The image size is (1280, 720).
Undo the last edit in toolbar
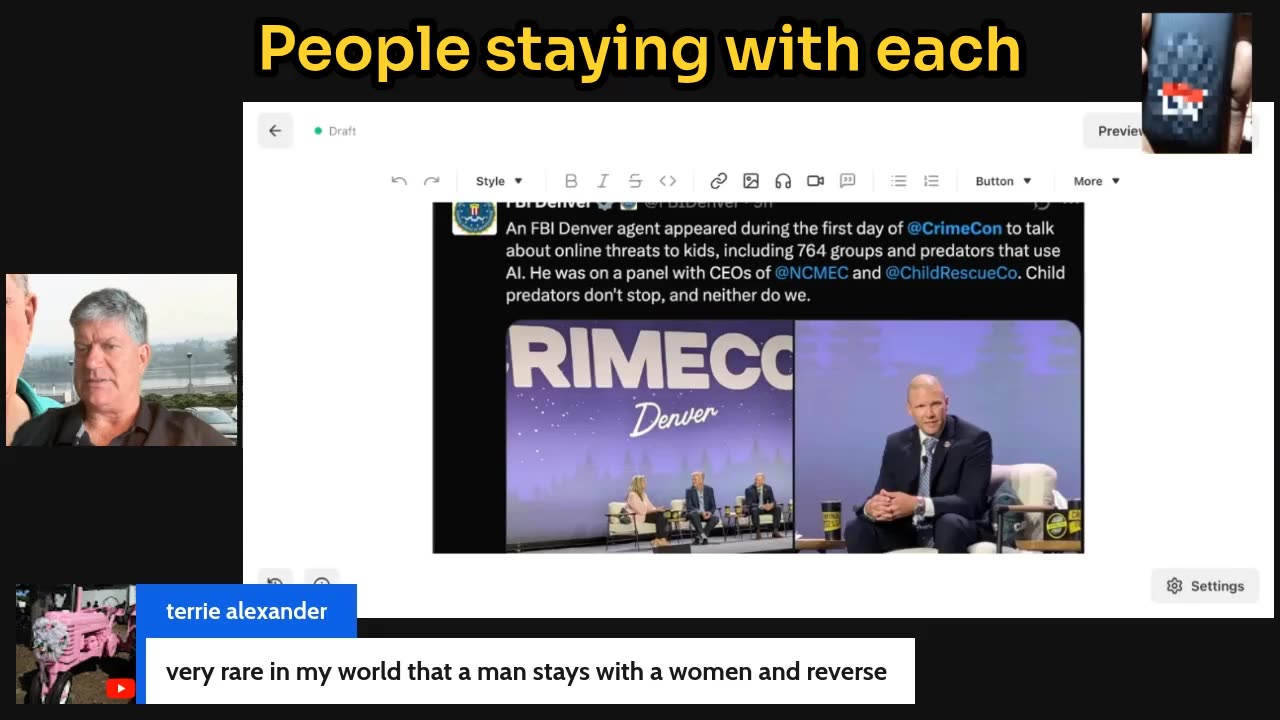(399, 181)
